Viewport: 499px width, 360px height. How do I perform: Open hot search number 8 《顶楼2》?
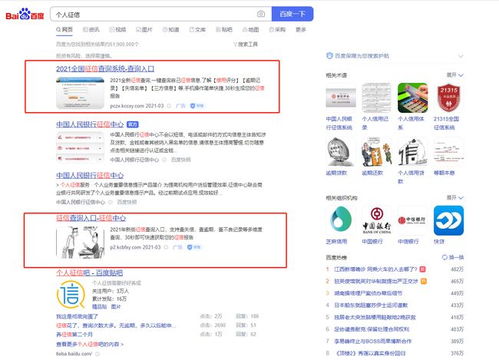370,353
